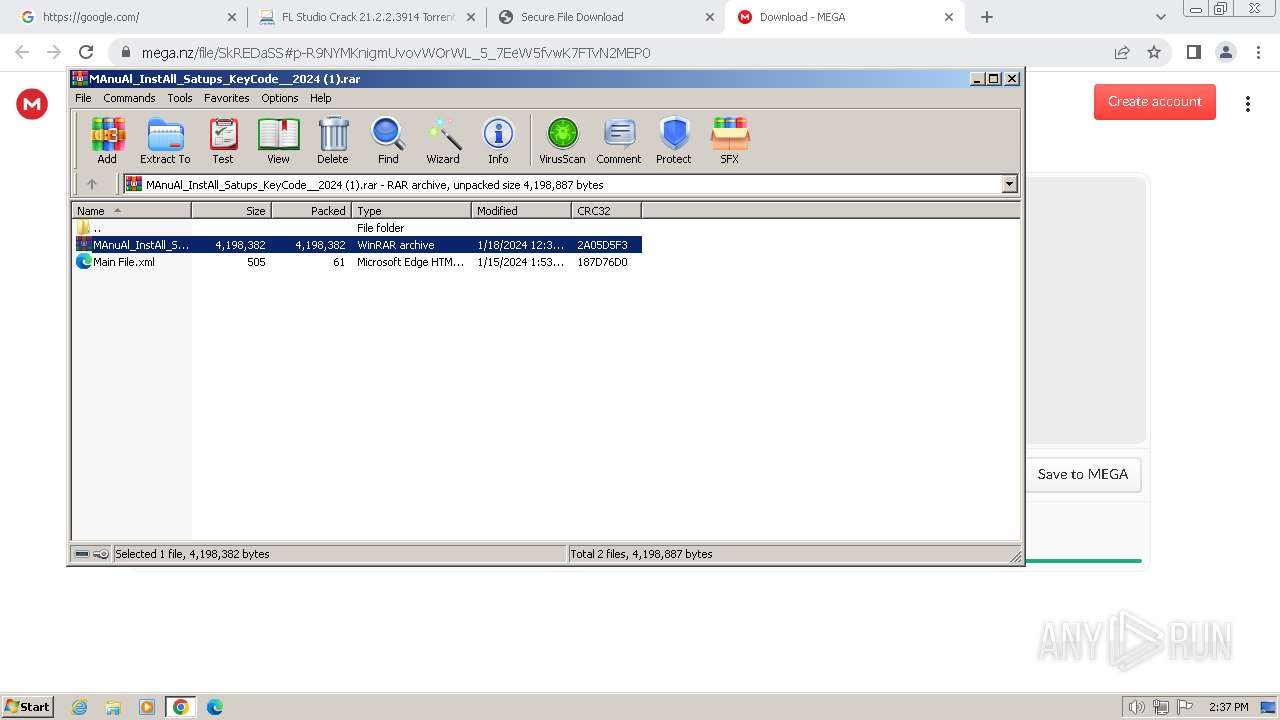The height and width of the screenshot is (720, 1280).
Task: Run VirusScan on archive
Action: (x=562, y=140)
